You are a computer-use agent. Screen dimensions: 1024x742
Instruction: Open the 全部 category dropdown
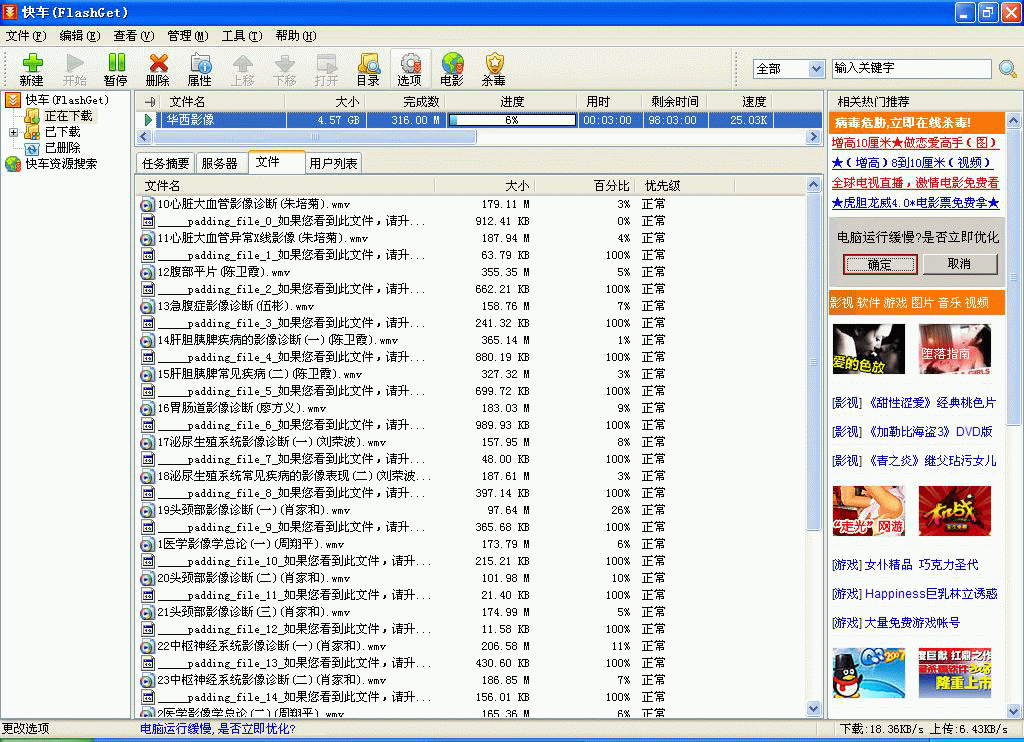pos(816,69)
